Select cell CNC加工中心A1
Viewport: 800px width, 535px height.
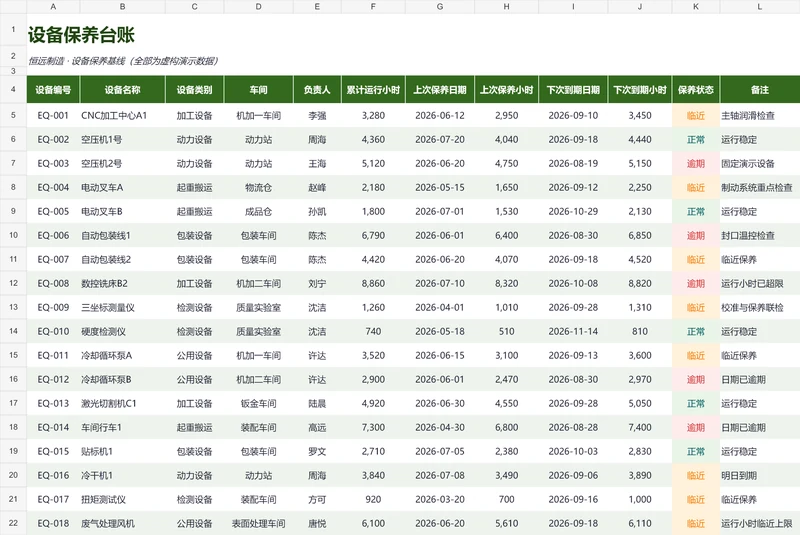point(122,115)
